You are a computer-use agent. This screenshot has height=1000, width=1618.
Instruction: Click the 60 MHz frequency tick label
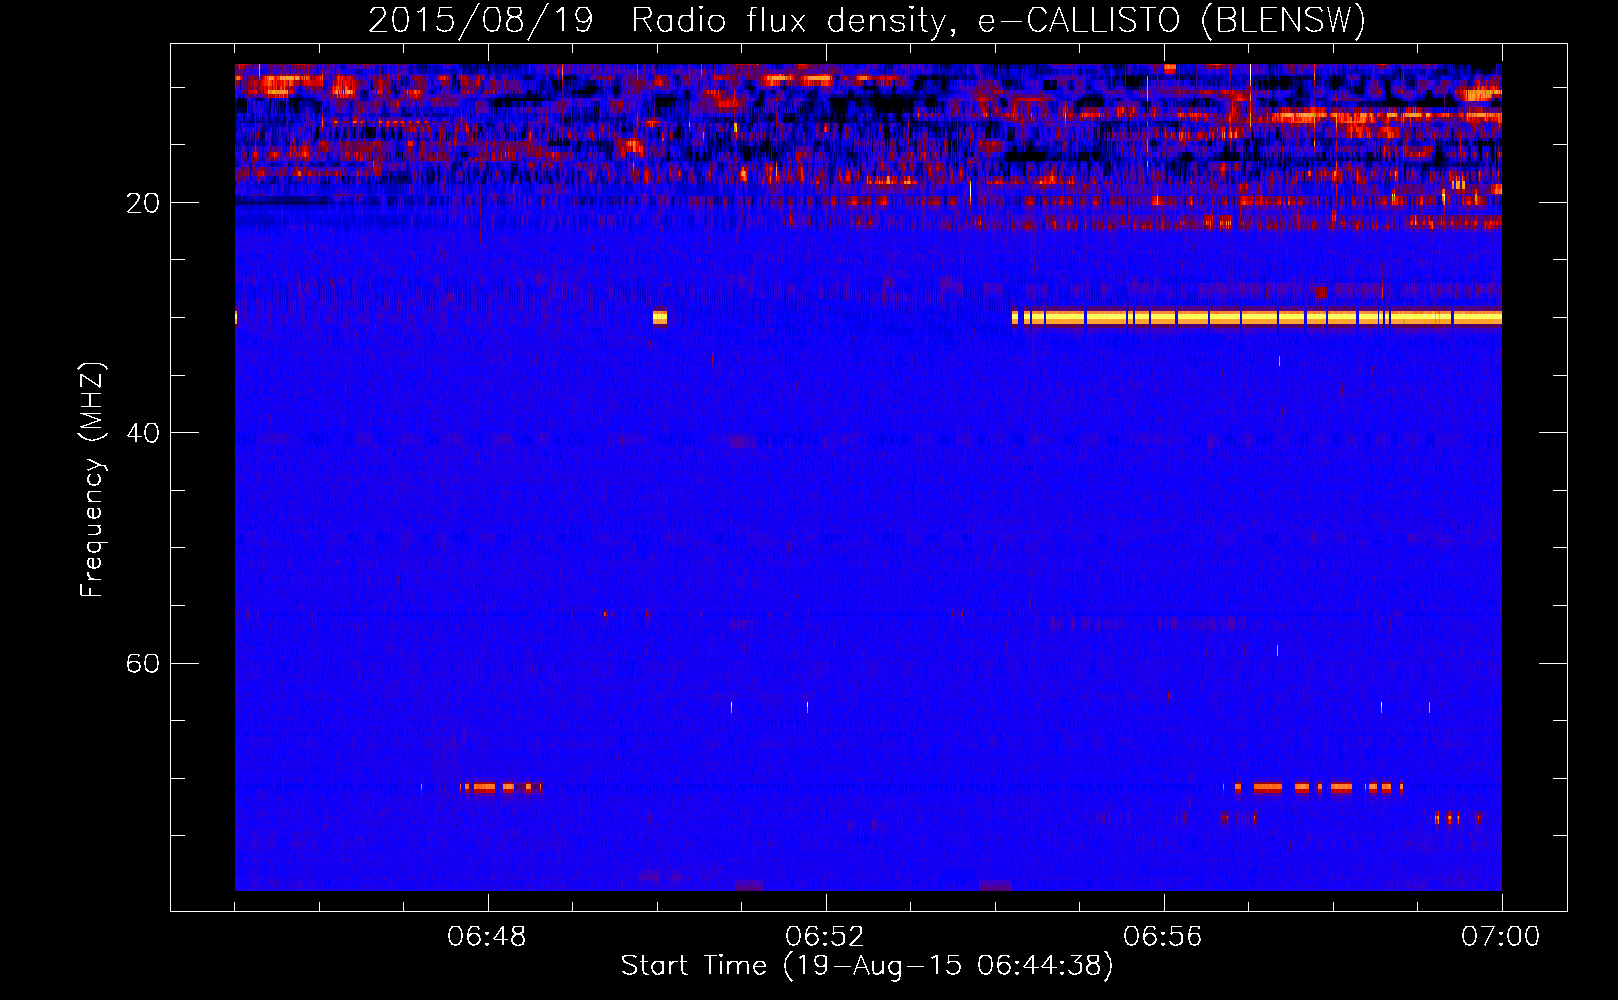tap(143, 663)
